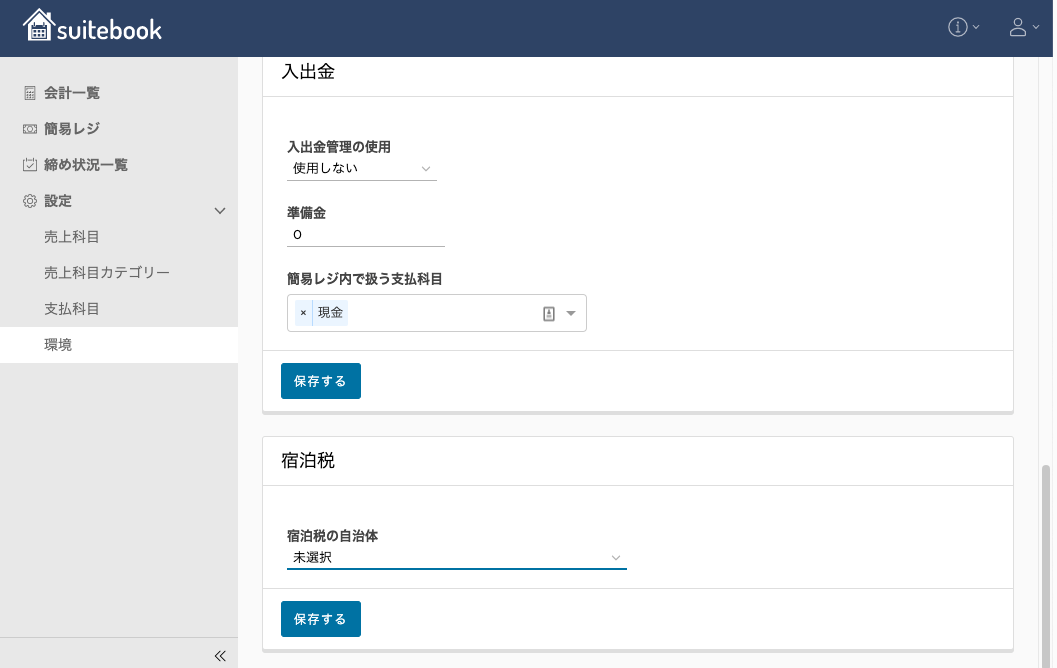Open the 入出金管理の使用 dropdown

[x=362, y=169]
